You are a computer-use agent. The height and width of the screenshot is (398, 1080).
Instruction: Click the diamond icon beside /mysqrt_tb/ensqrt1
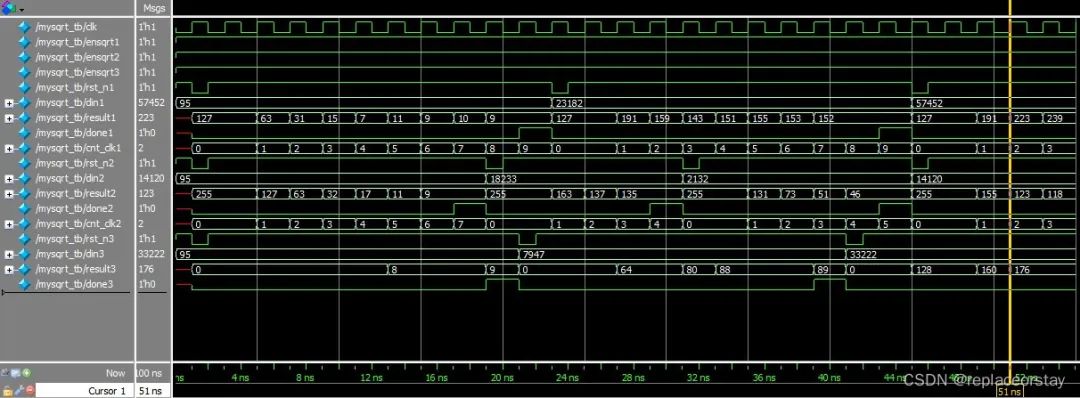25,42
